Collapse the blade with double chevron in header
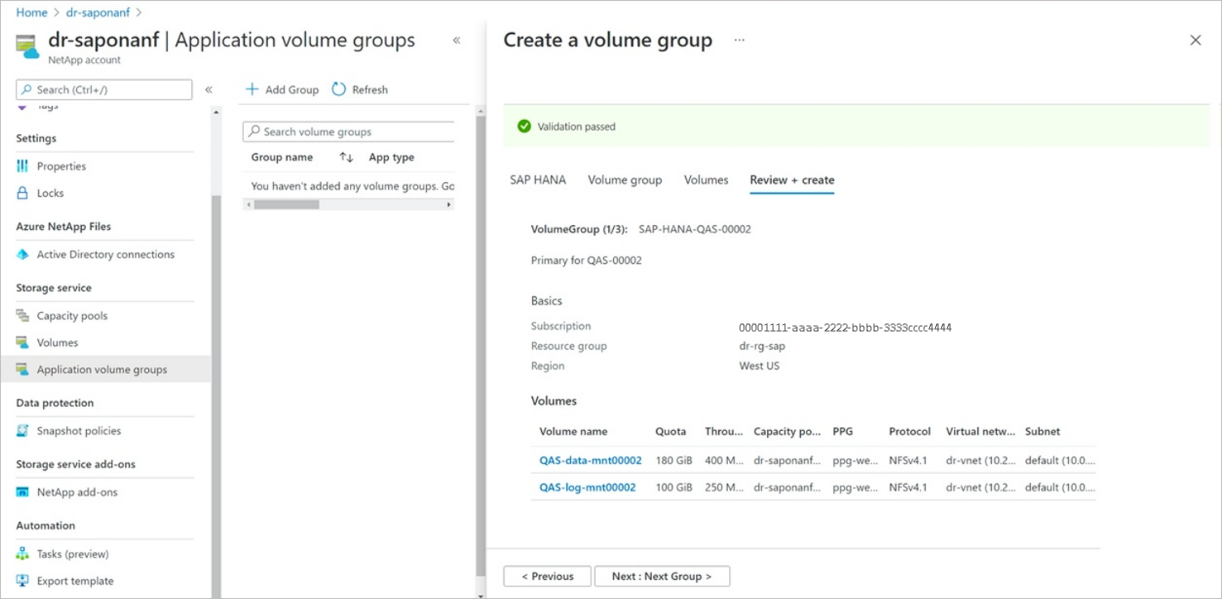This screenshot has width=1222, height=599. 456,40
